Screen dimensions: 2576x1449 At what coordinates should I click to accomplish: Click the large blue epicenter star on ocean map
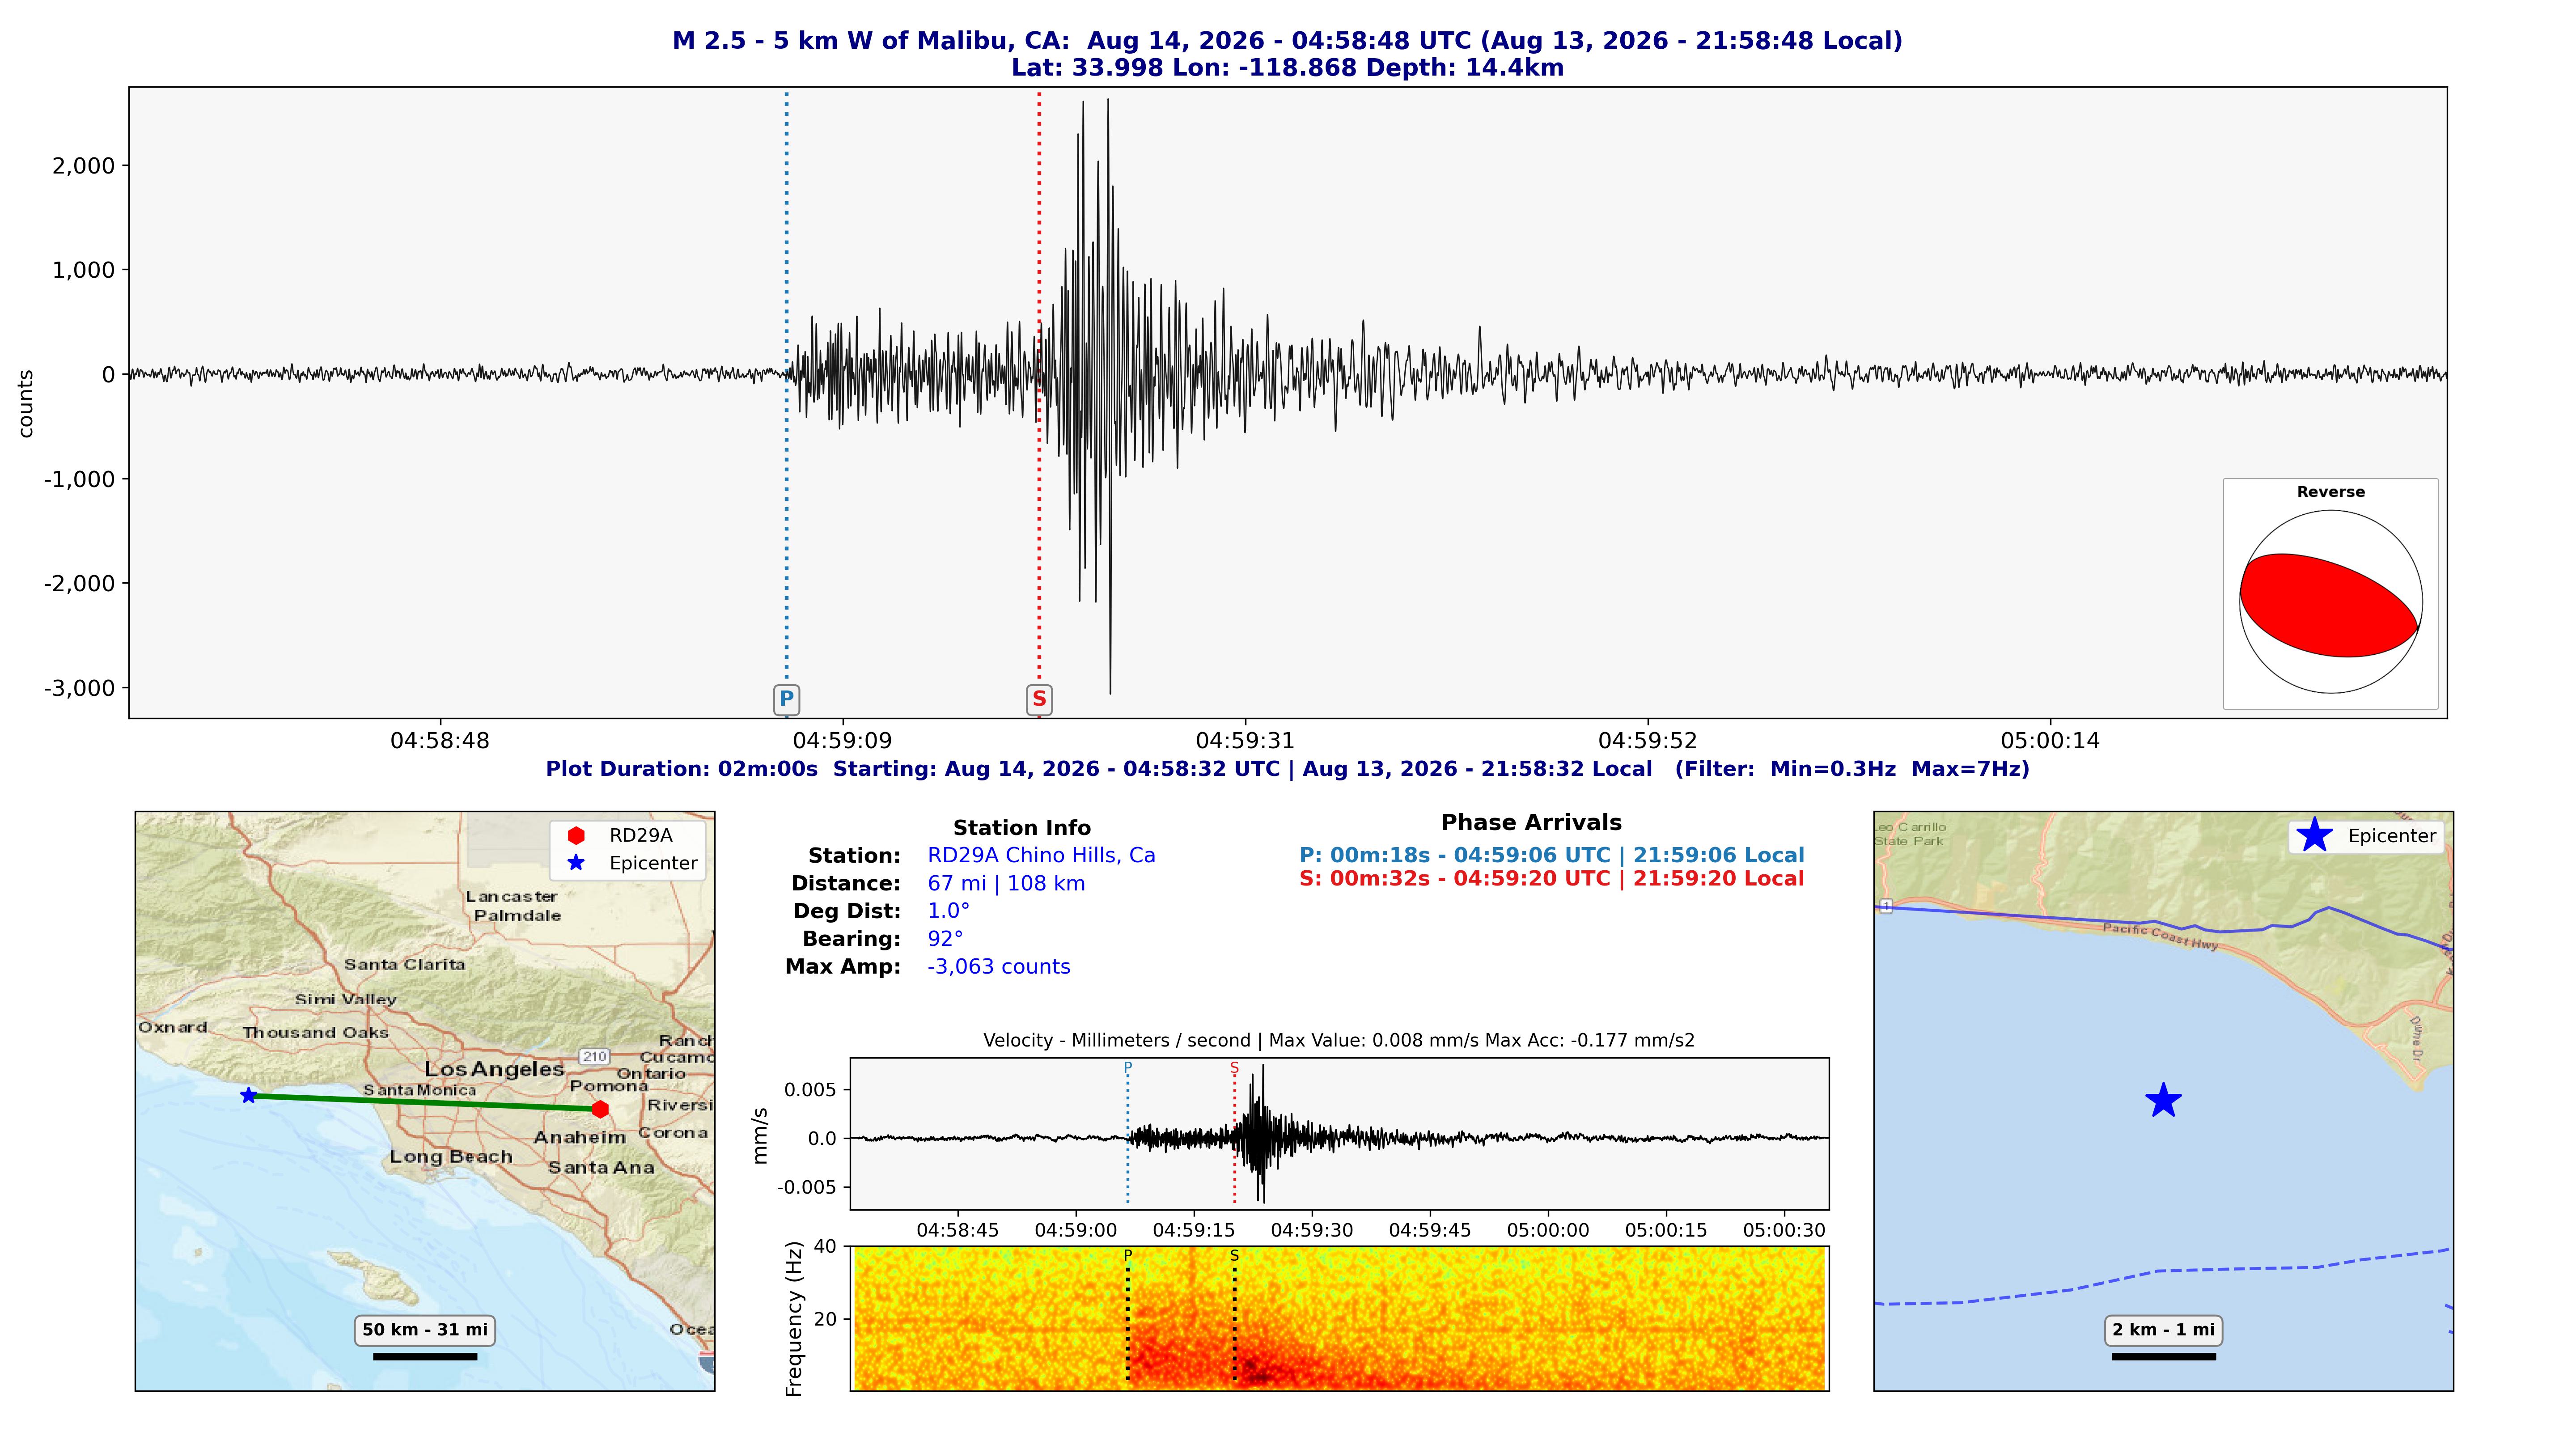pos(2163,1100)
